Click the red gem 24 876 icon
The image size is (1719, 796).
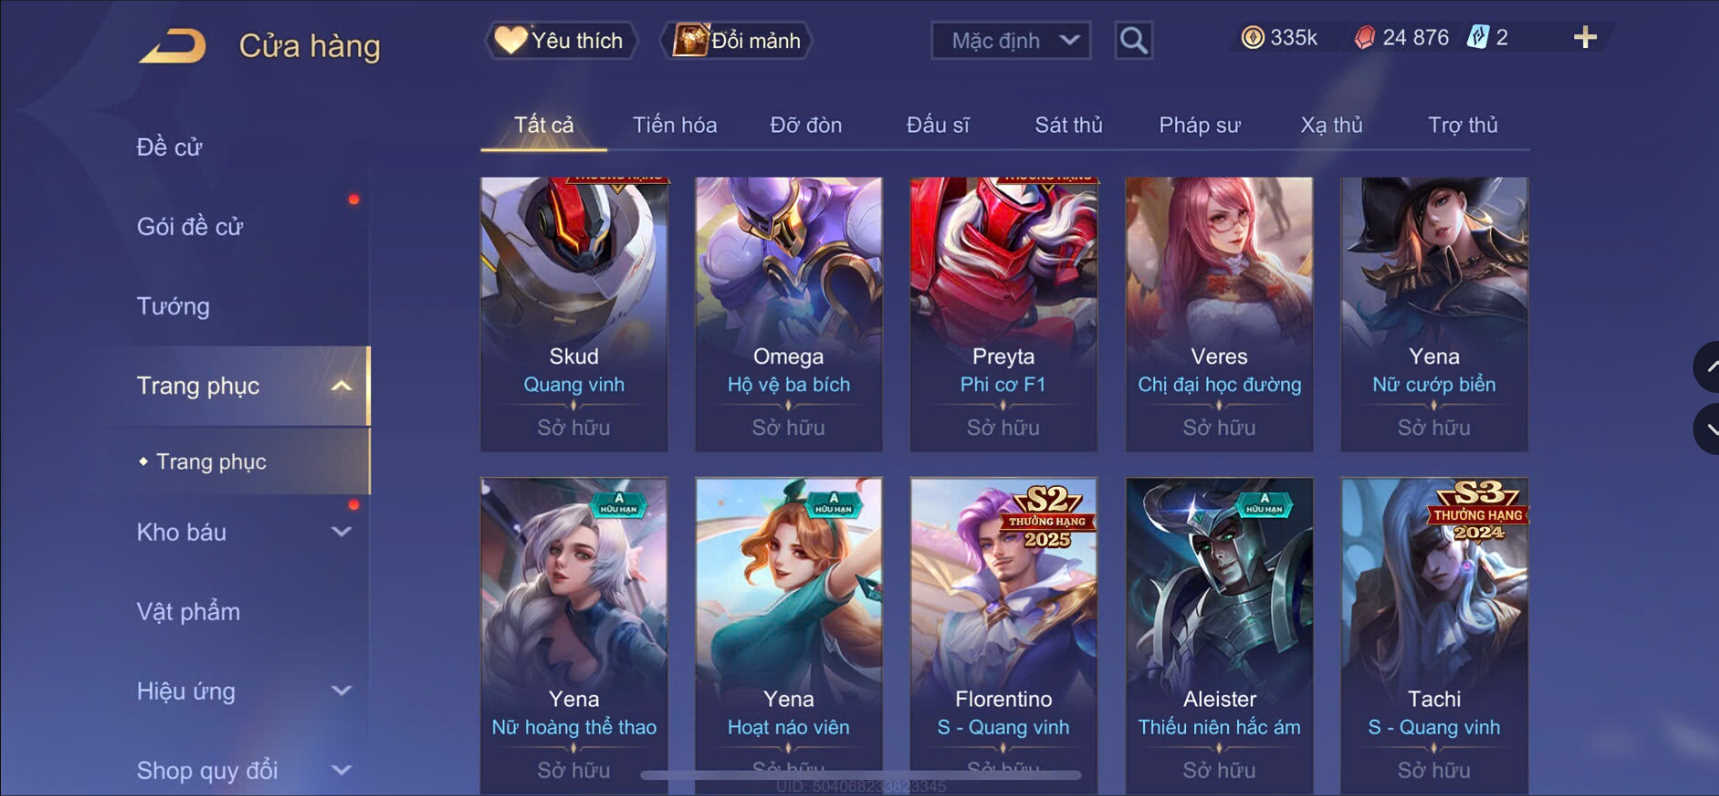[1364, 38]
